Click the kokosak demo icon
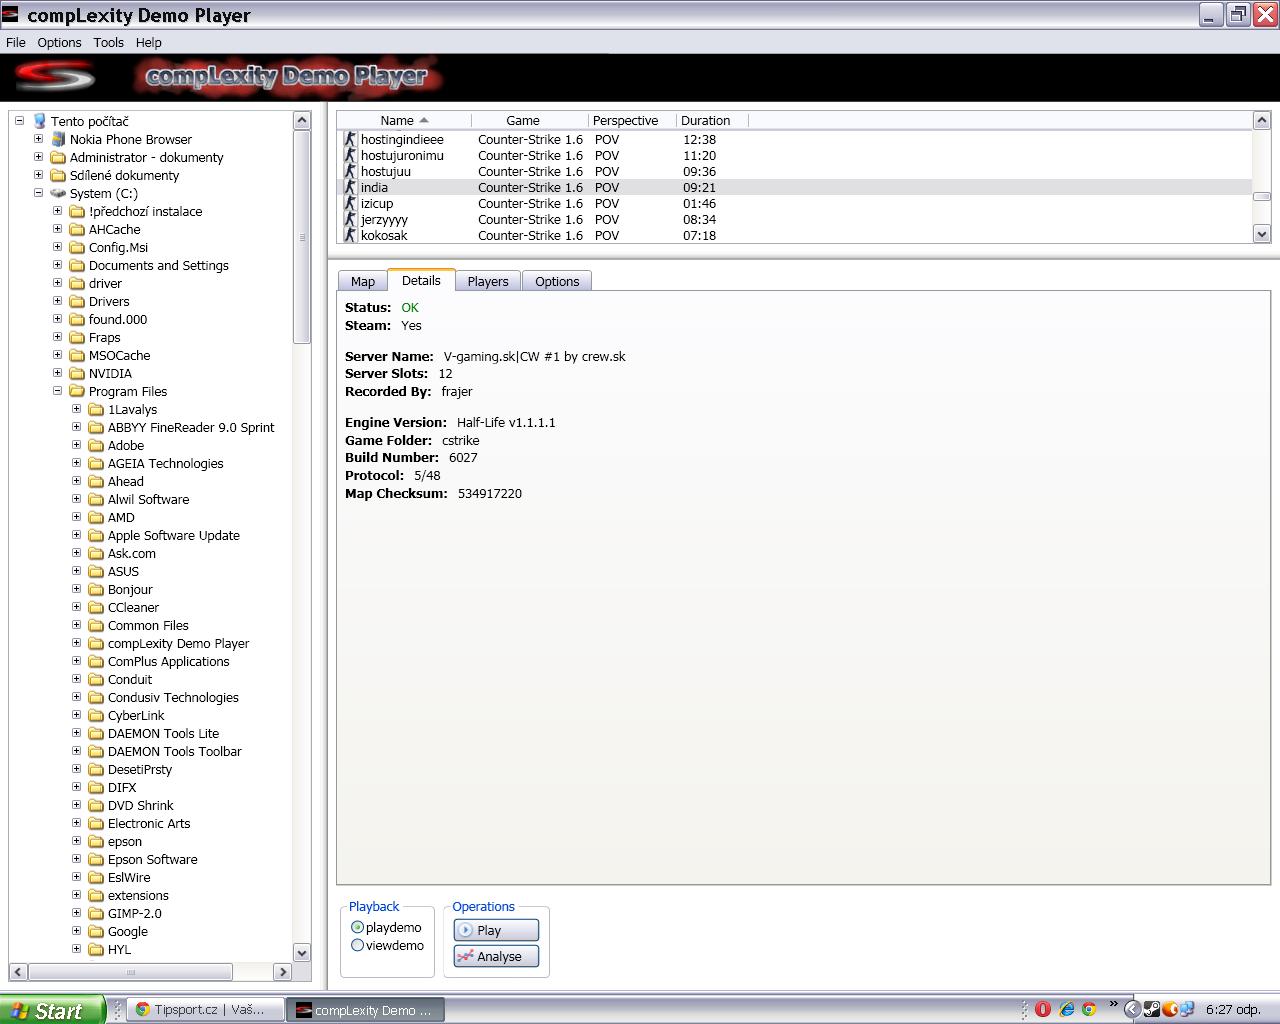 (x=350, y=235)
